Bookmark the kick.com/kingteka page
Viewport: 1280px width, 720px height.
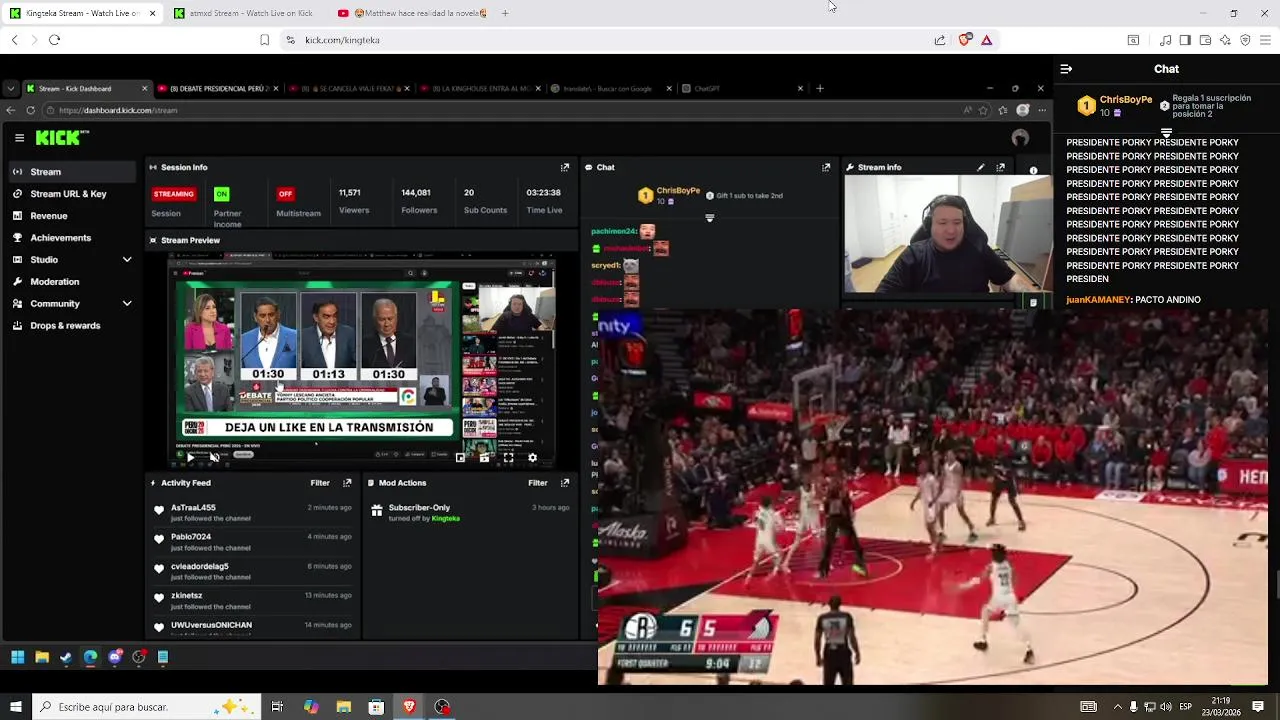(x=264, y=40)
